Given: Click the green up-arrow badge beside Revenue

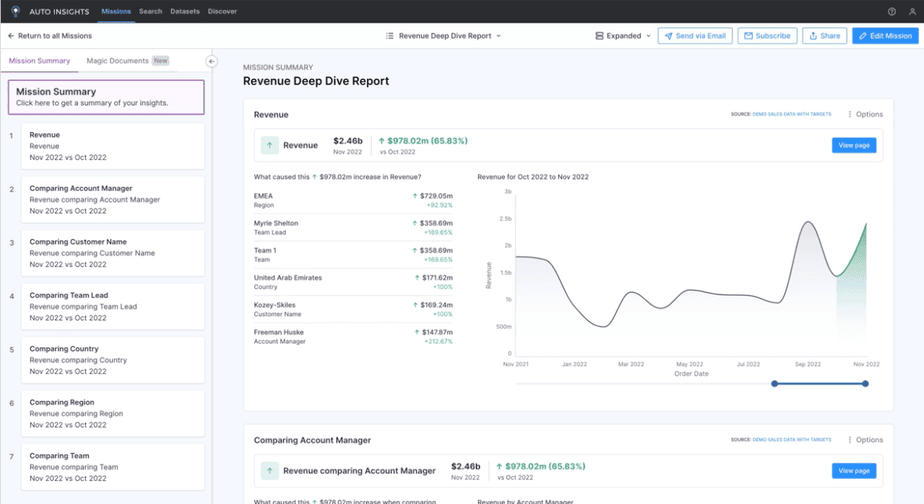Looking at the screenshot, I should (269, 145).
